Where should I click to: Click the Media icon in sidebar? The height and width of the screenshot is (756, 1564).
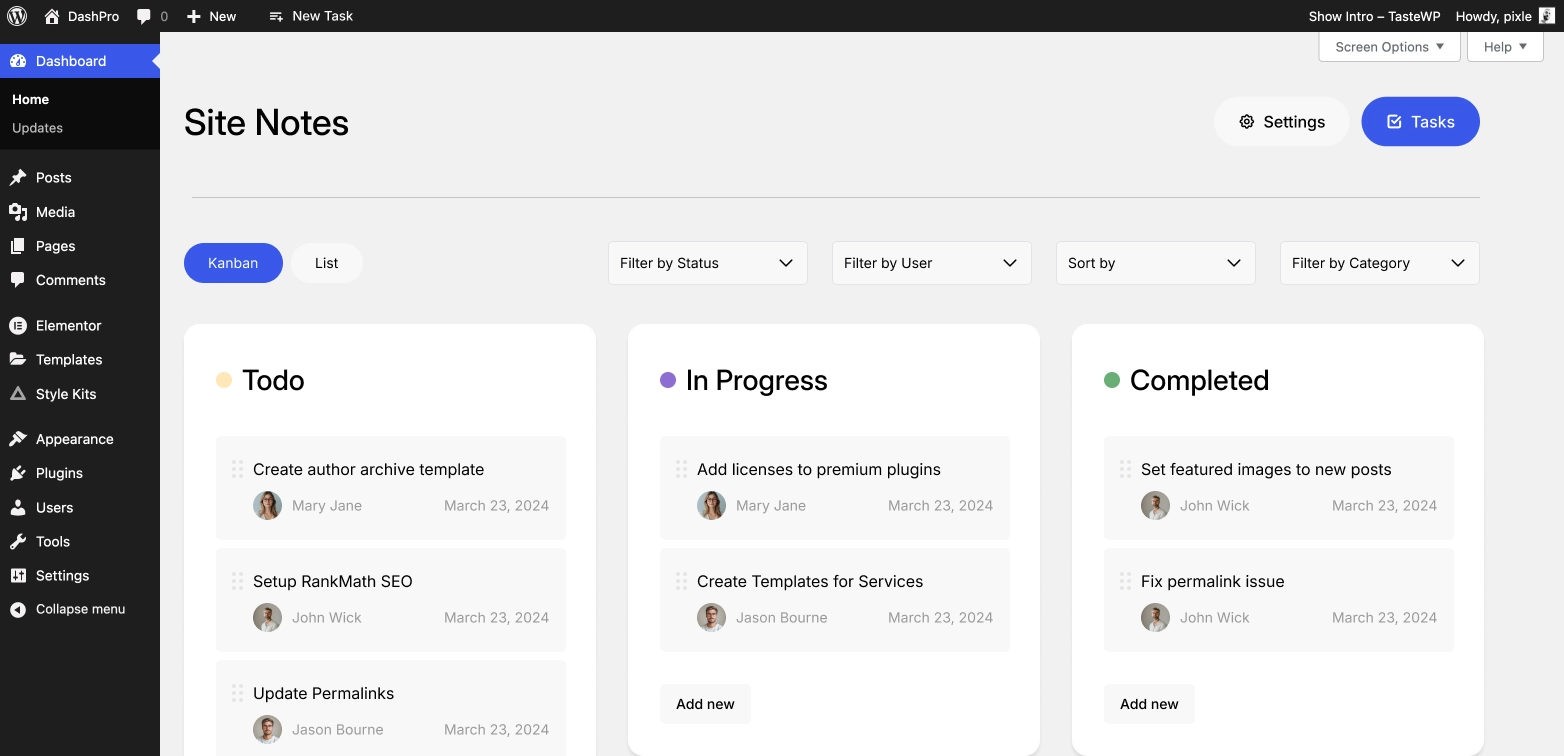click(x=18, y=212)
